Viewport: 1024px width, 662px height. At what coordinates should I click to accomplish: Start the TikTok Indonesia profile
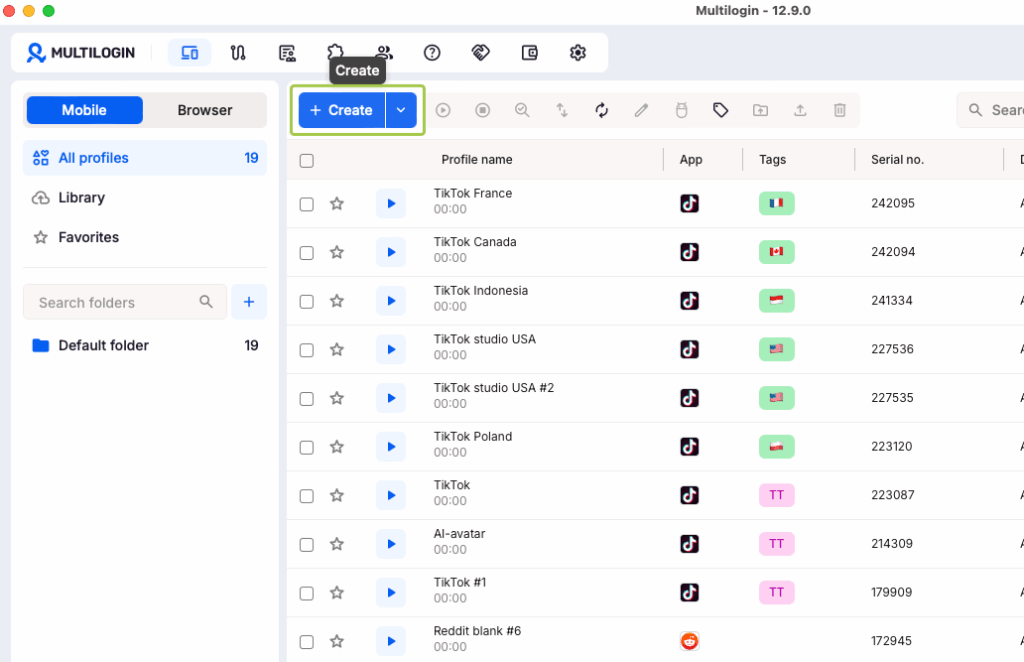pos(391,301)
